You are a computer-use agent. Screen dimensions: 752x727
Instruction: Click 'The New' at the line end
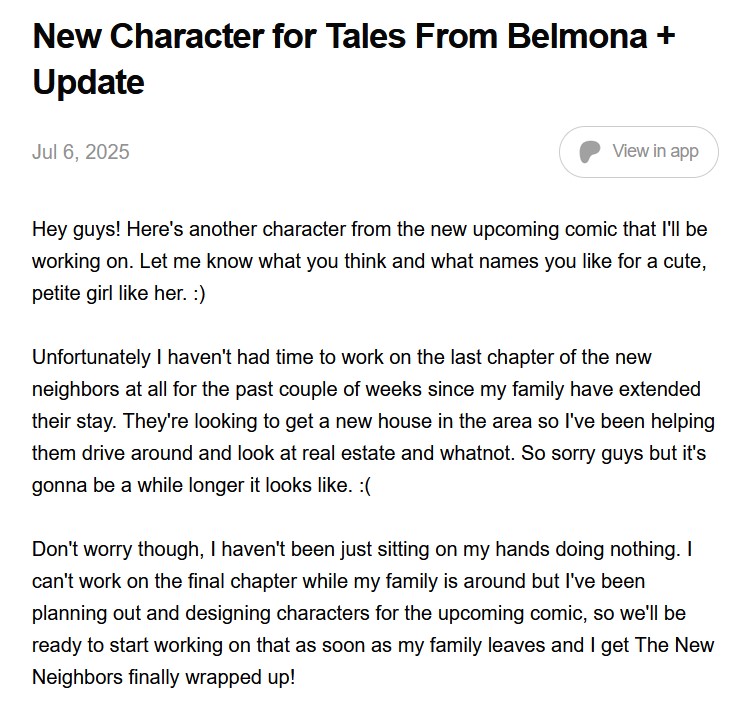(x=674, y=645)
